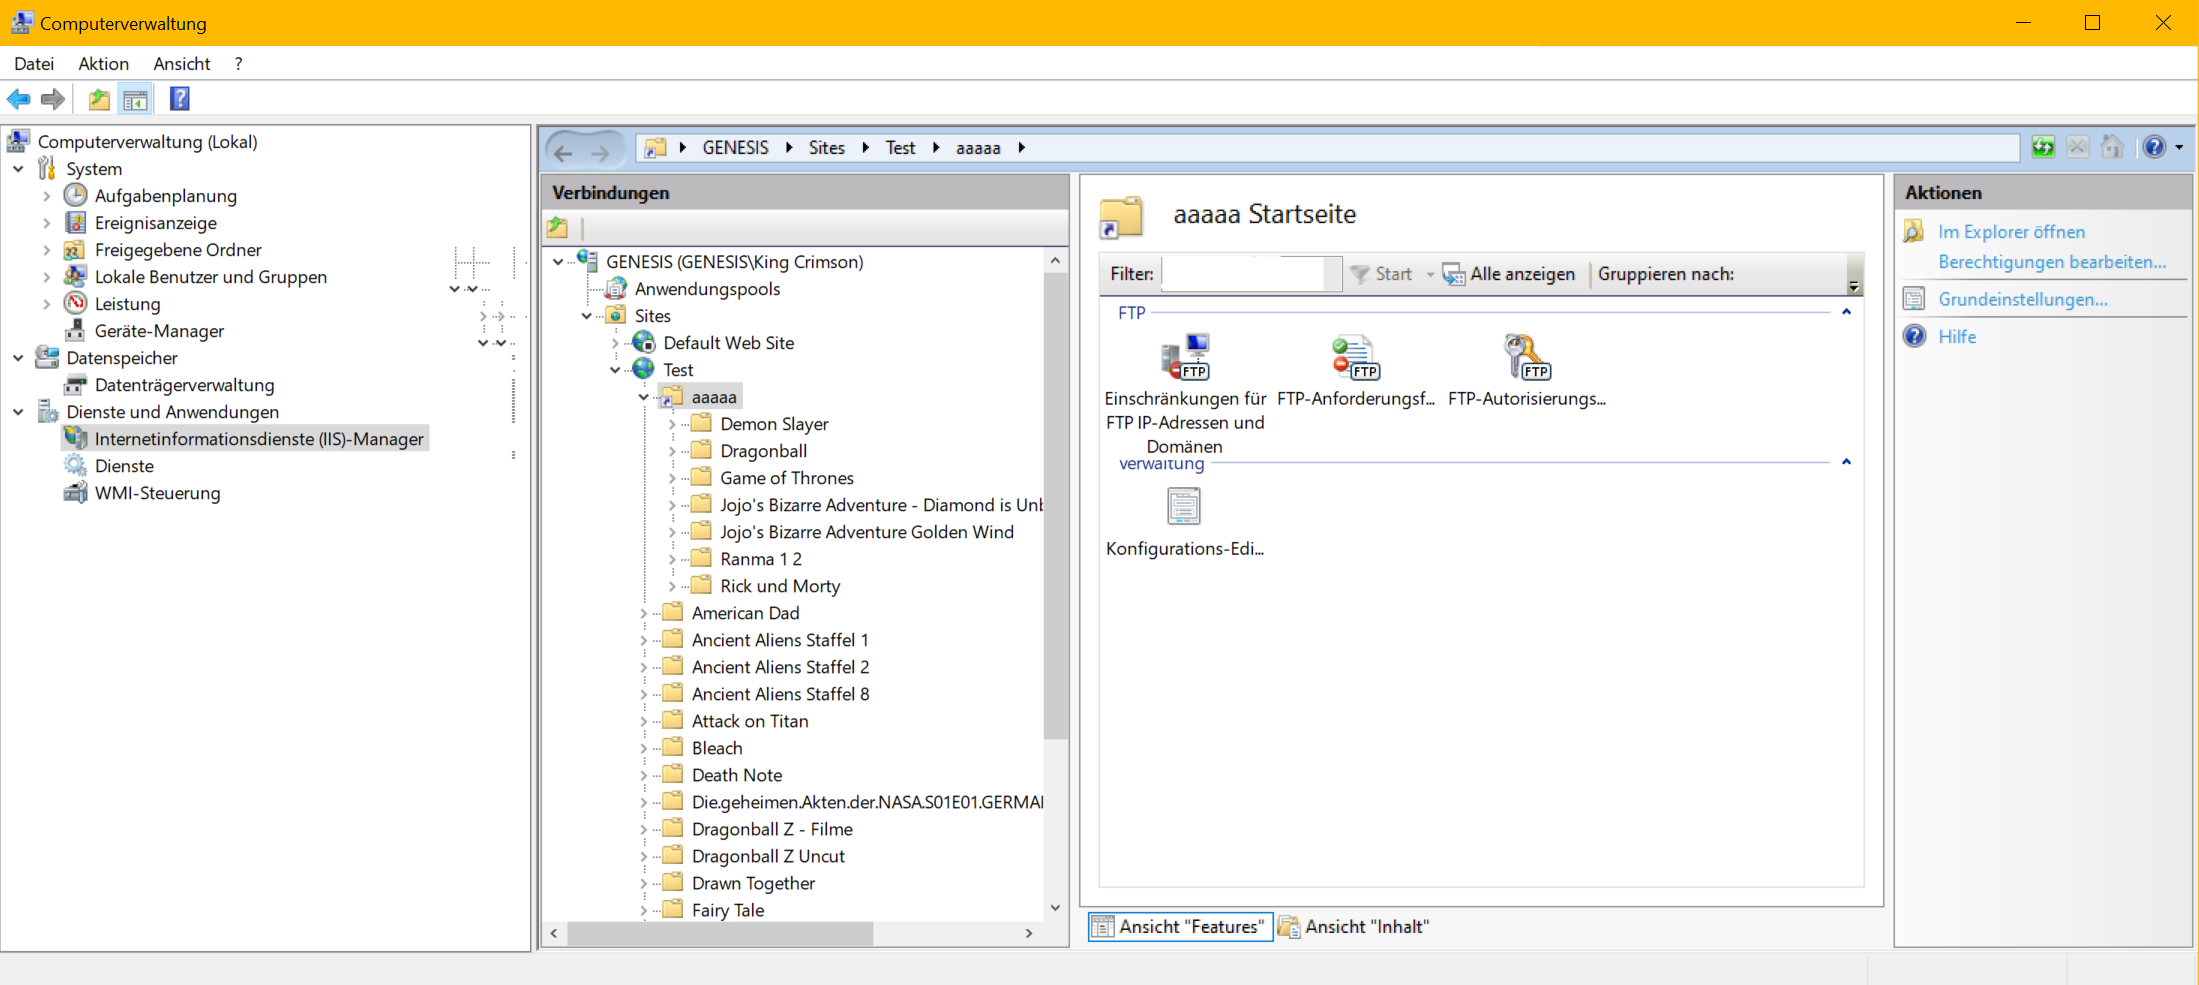The width and height of the screenshot is (2199, 985).
Task: Select Freigegebene Ordner in the console tree
Action: coord(178,250)
